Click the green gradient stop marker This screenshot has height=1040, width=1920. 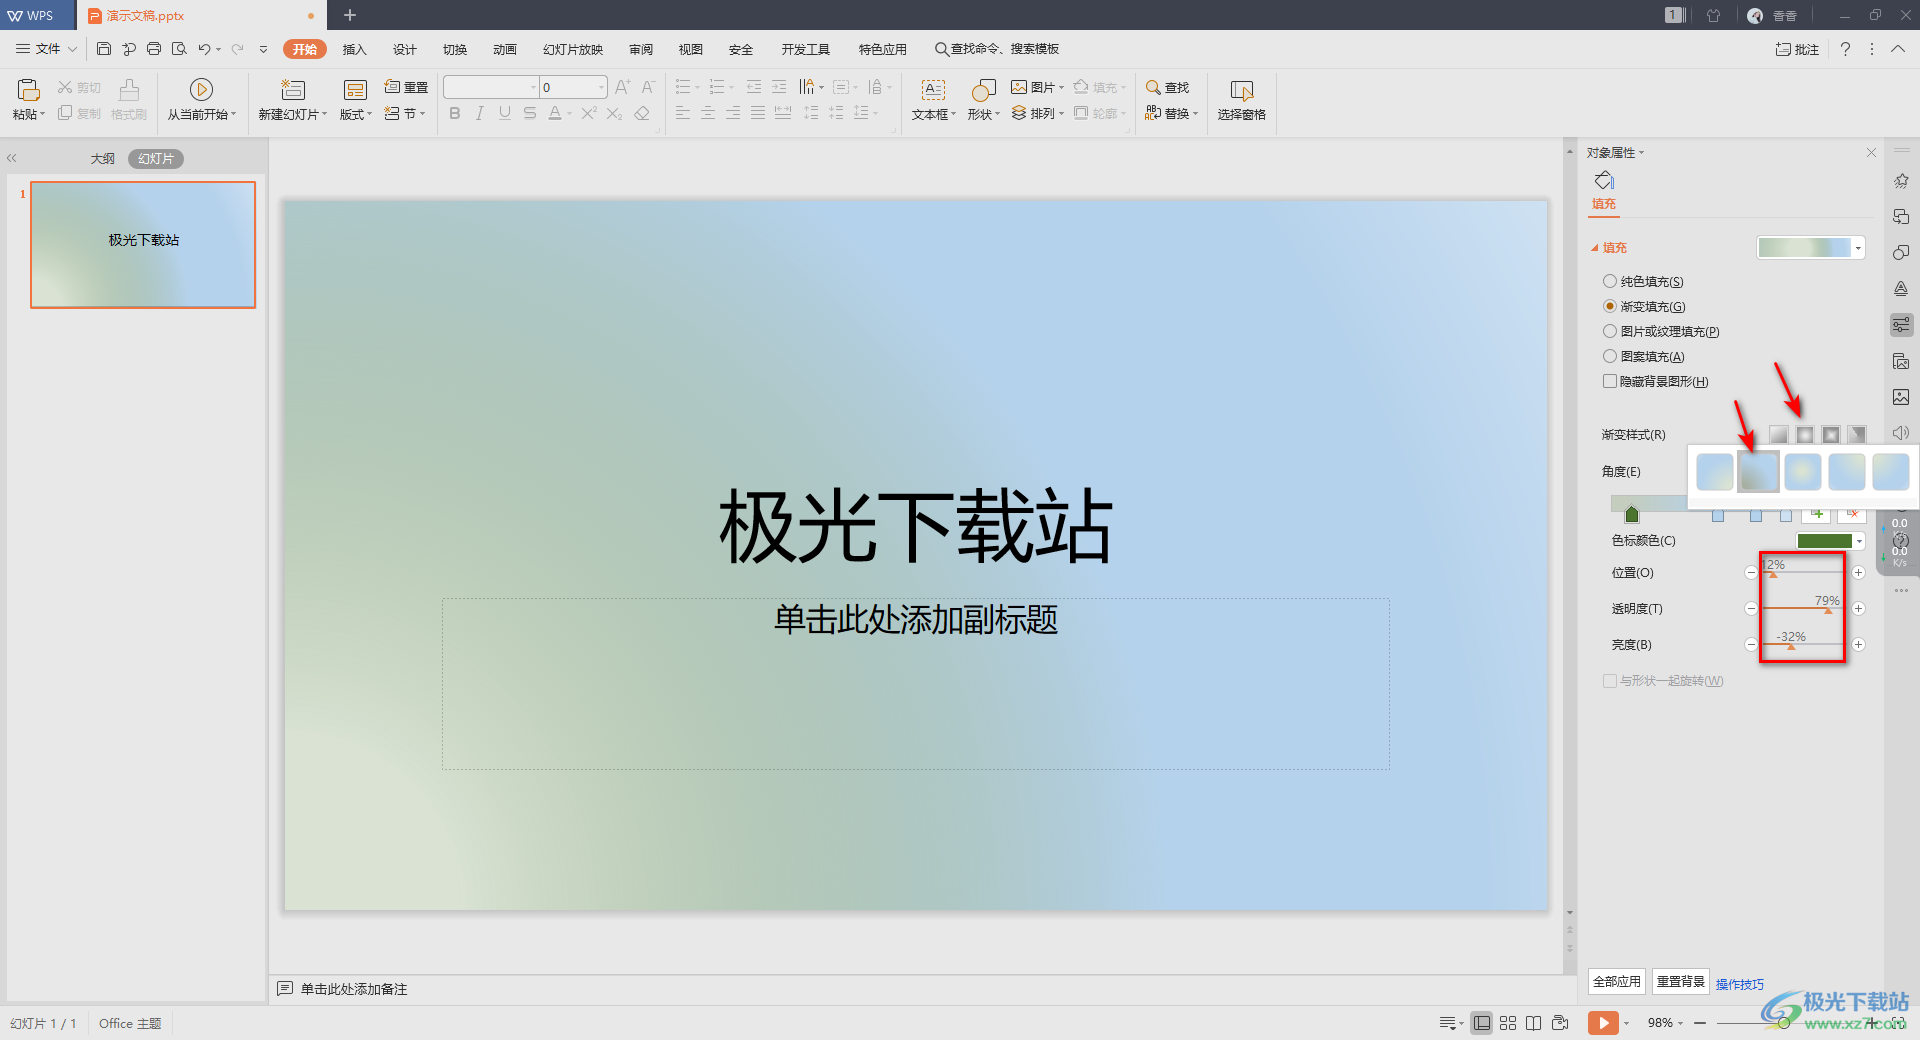pos(1632,514)
